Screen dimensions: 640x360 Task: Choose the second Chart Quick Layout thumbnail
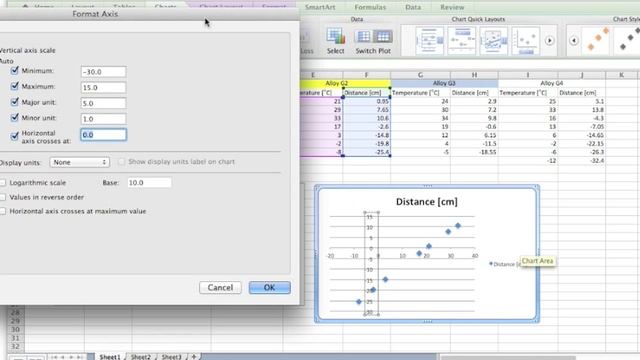click(x=462, y=41)
